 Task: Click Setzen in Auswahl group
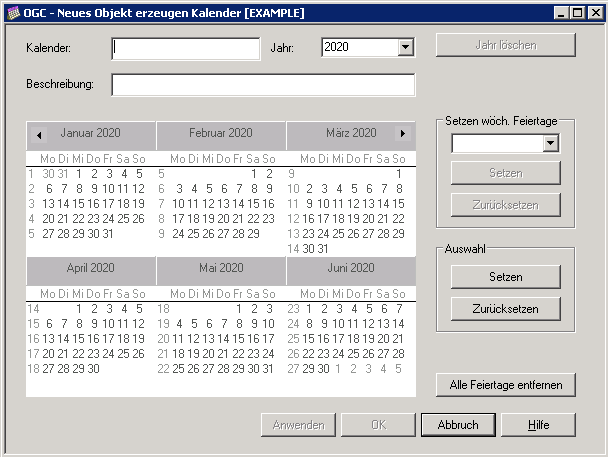tap(506, 277)
